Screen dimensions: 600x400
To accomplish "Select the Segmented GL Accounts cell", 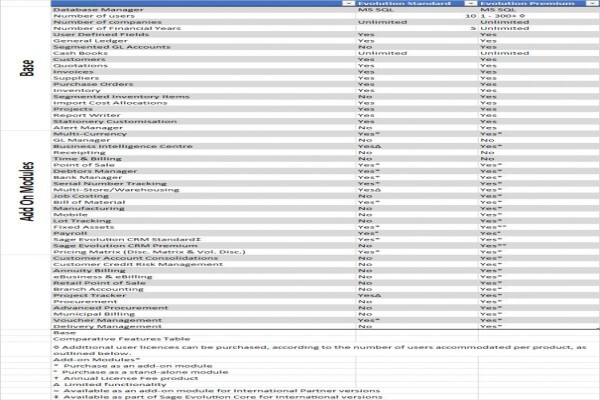I will [203, 47].
